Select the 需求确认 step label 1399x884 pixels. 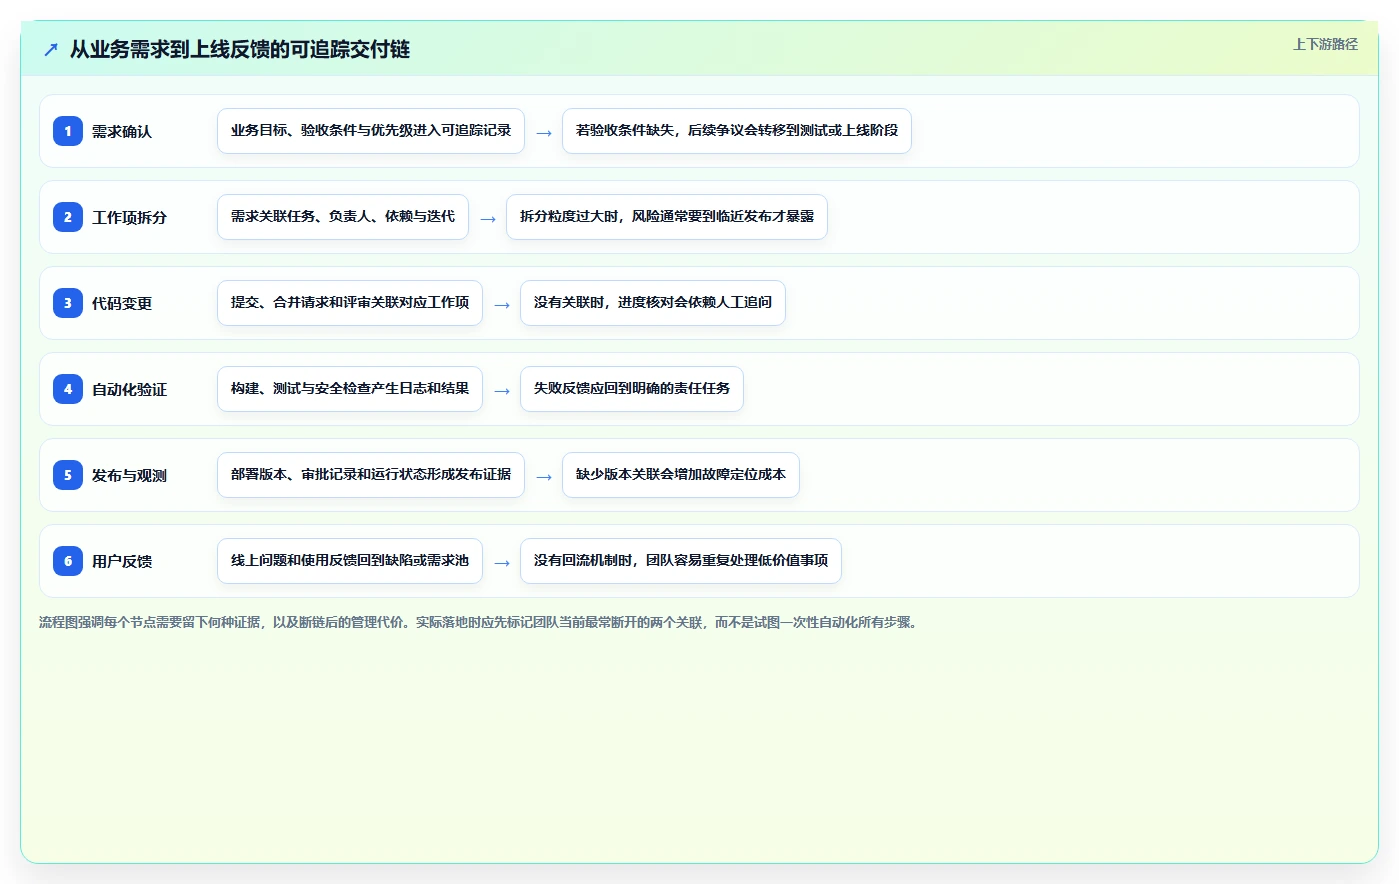122,131
